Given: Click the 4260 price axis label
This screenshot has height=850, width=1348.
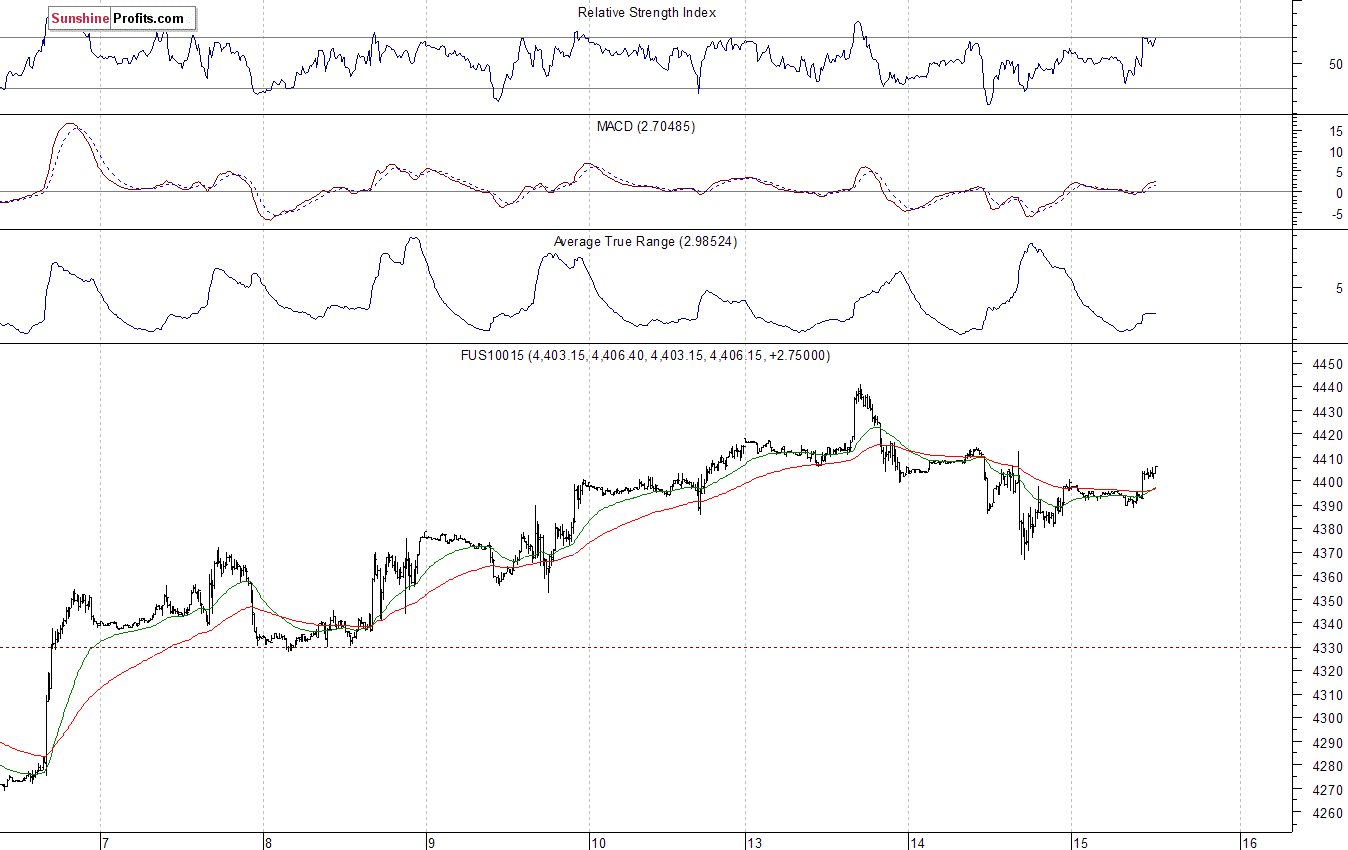Looking at the screenshot, I should click(x=1329, y=813).
